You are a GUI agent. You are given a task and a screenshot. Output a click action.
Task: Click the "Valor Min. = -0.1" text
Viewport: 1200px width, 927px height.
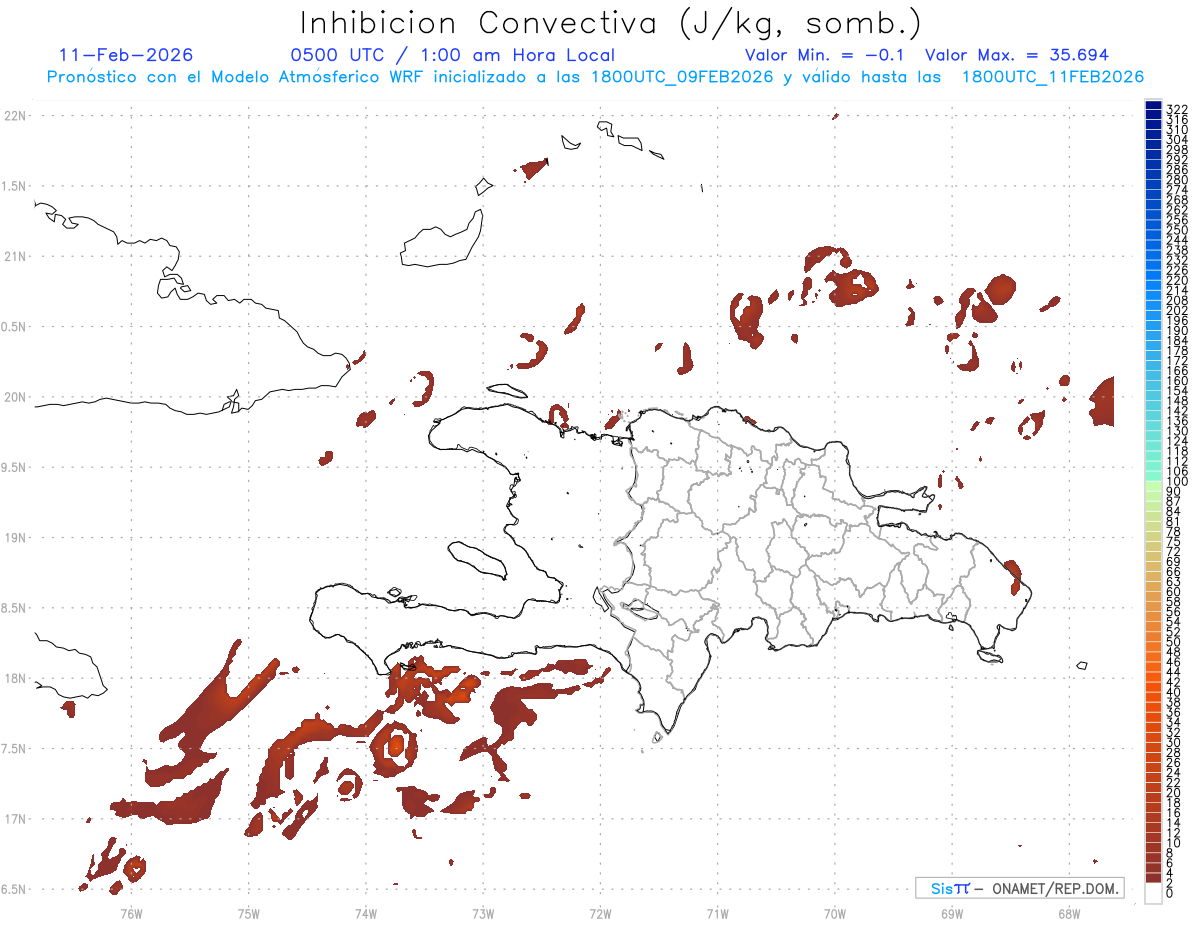click(x=824, y=55)
